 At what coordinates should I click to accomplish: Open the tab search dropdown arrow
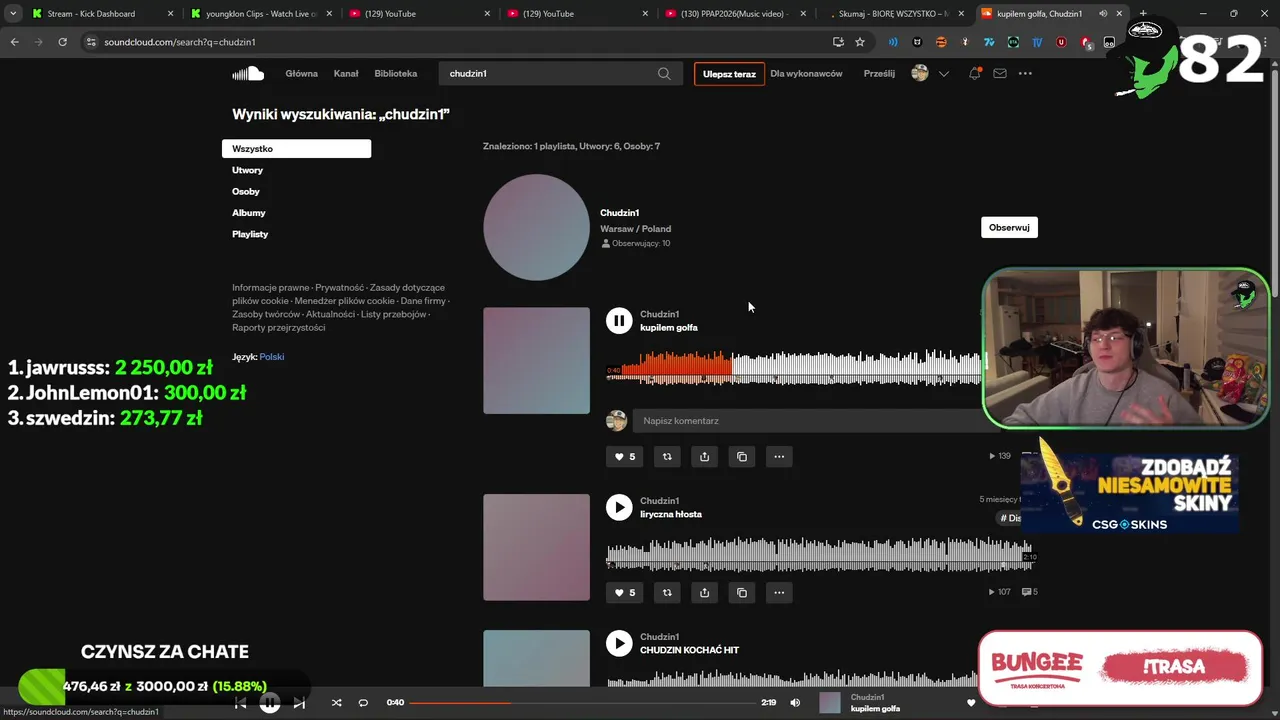point(13,13)
